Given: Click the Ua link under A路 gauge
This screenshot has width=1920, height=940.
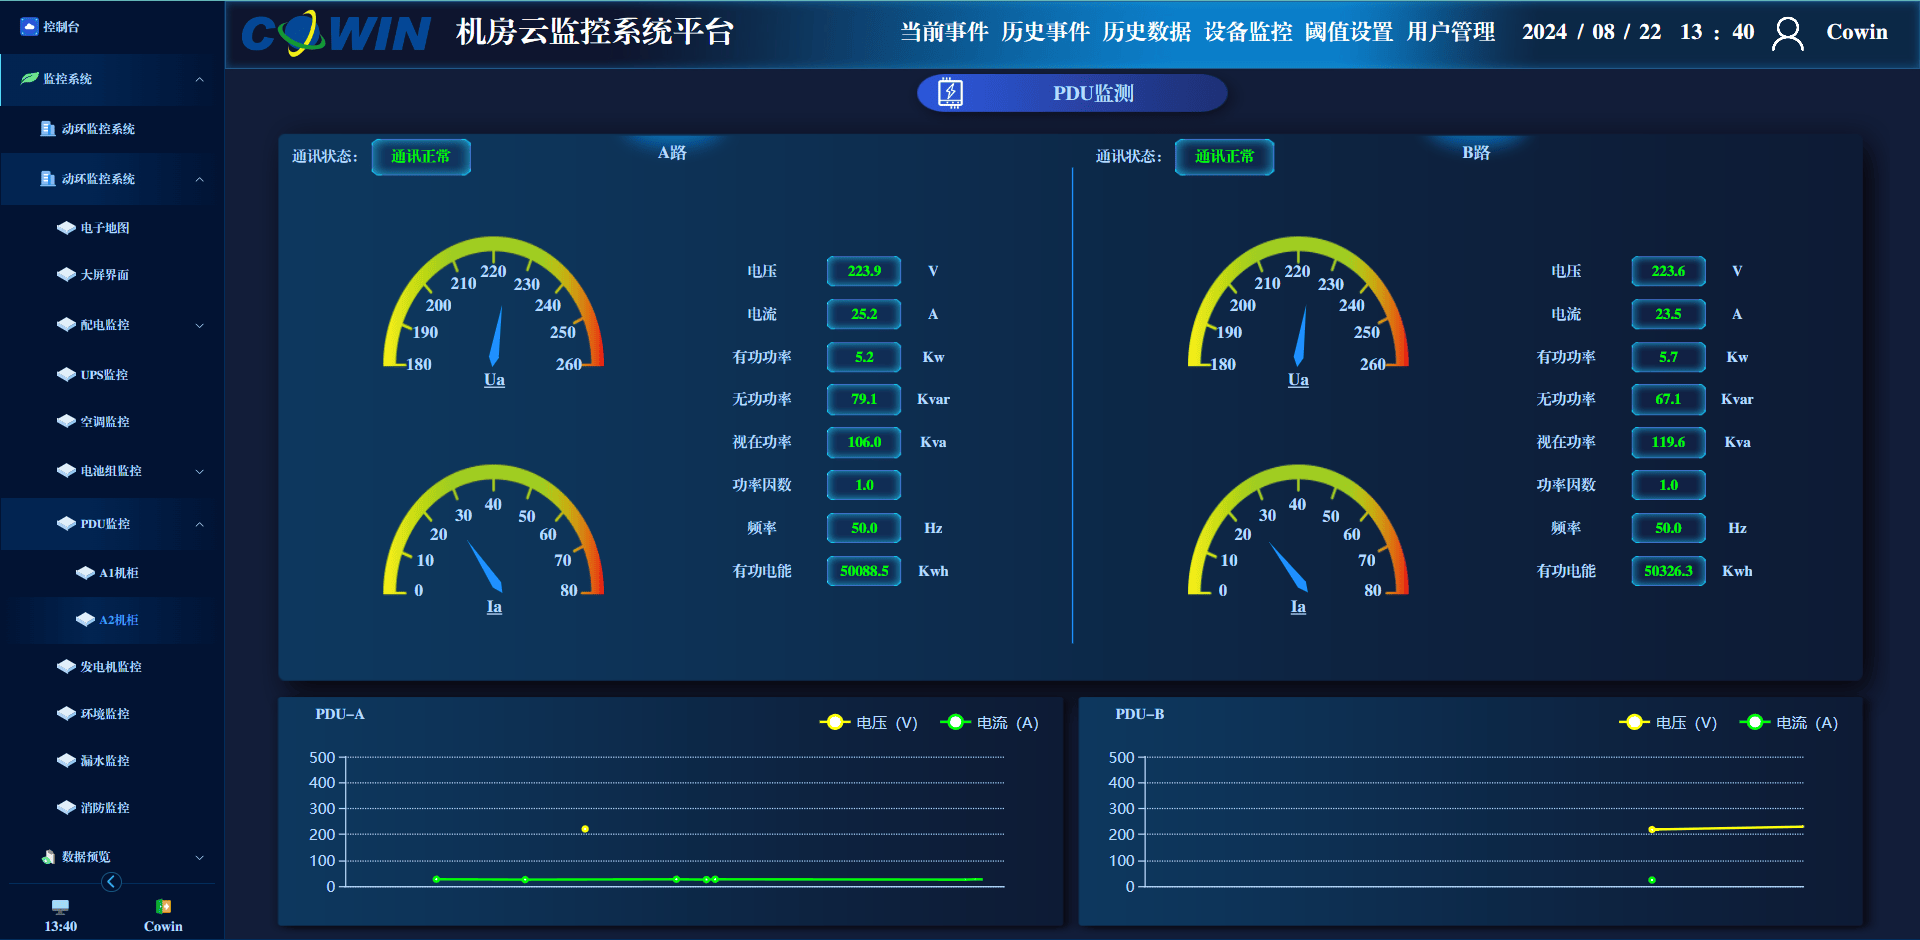Looking at the screenshot, I should pos(494,379).
